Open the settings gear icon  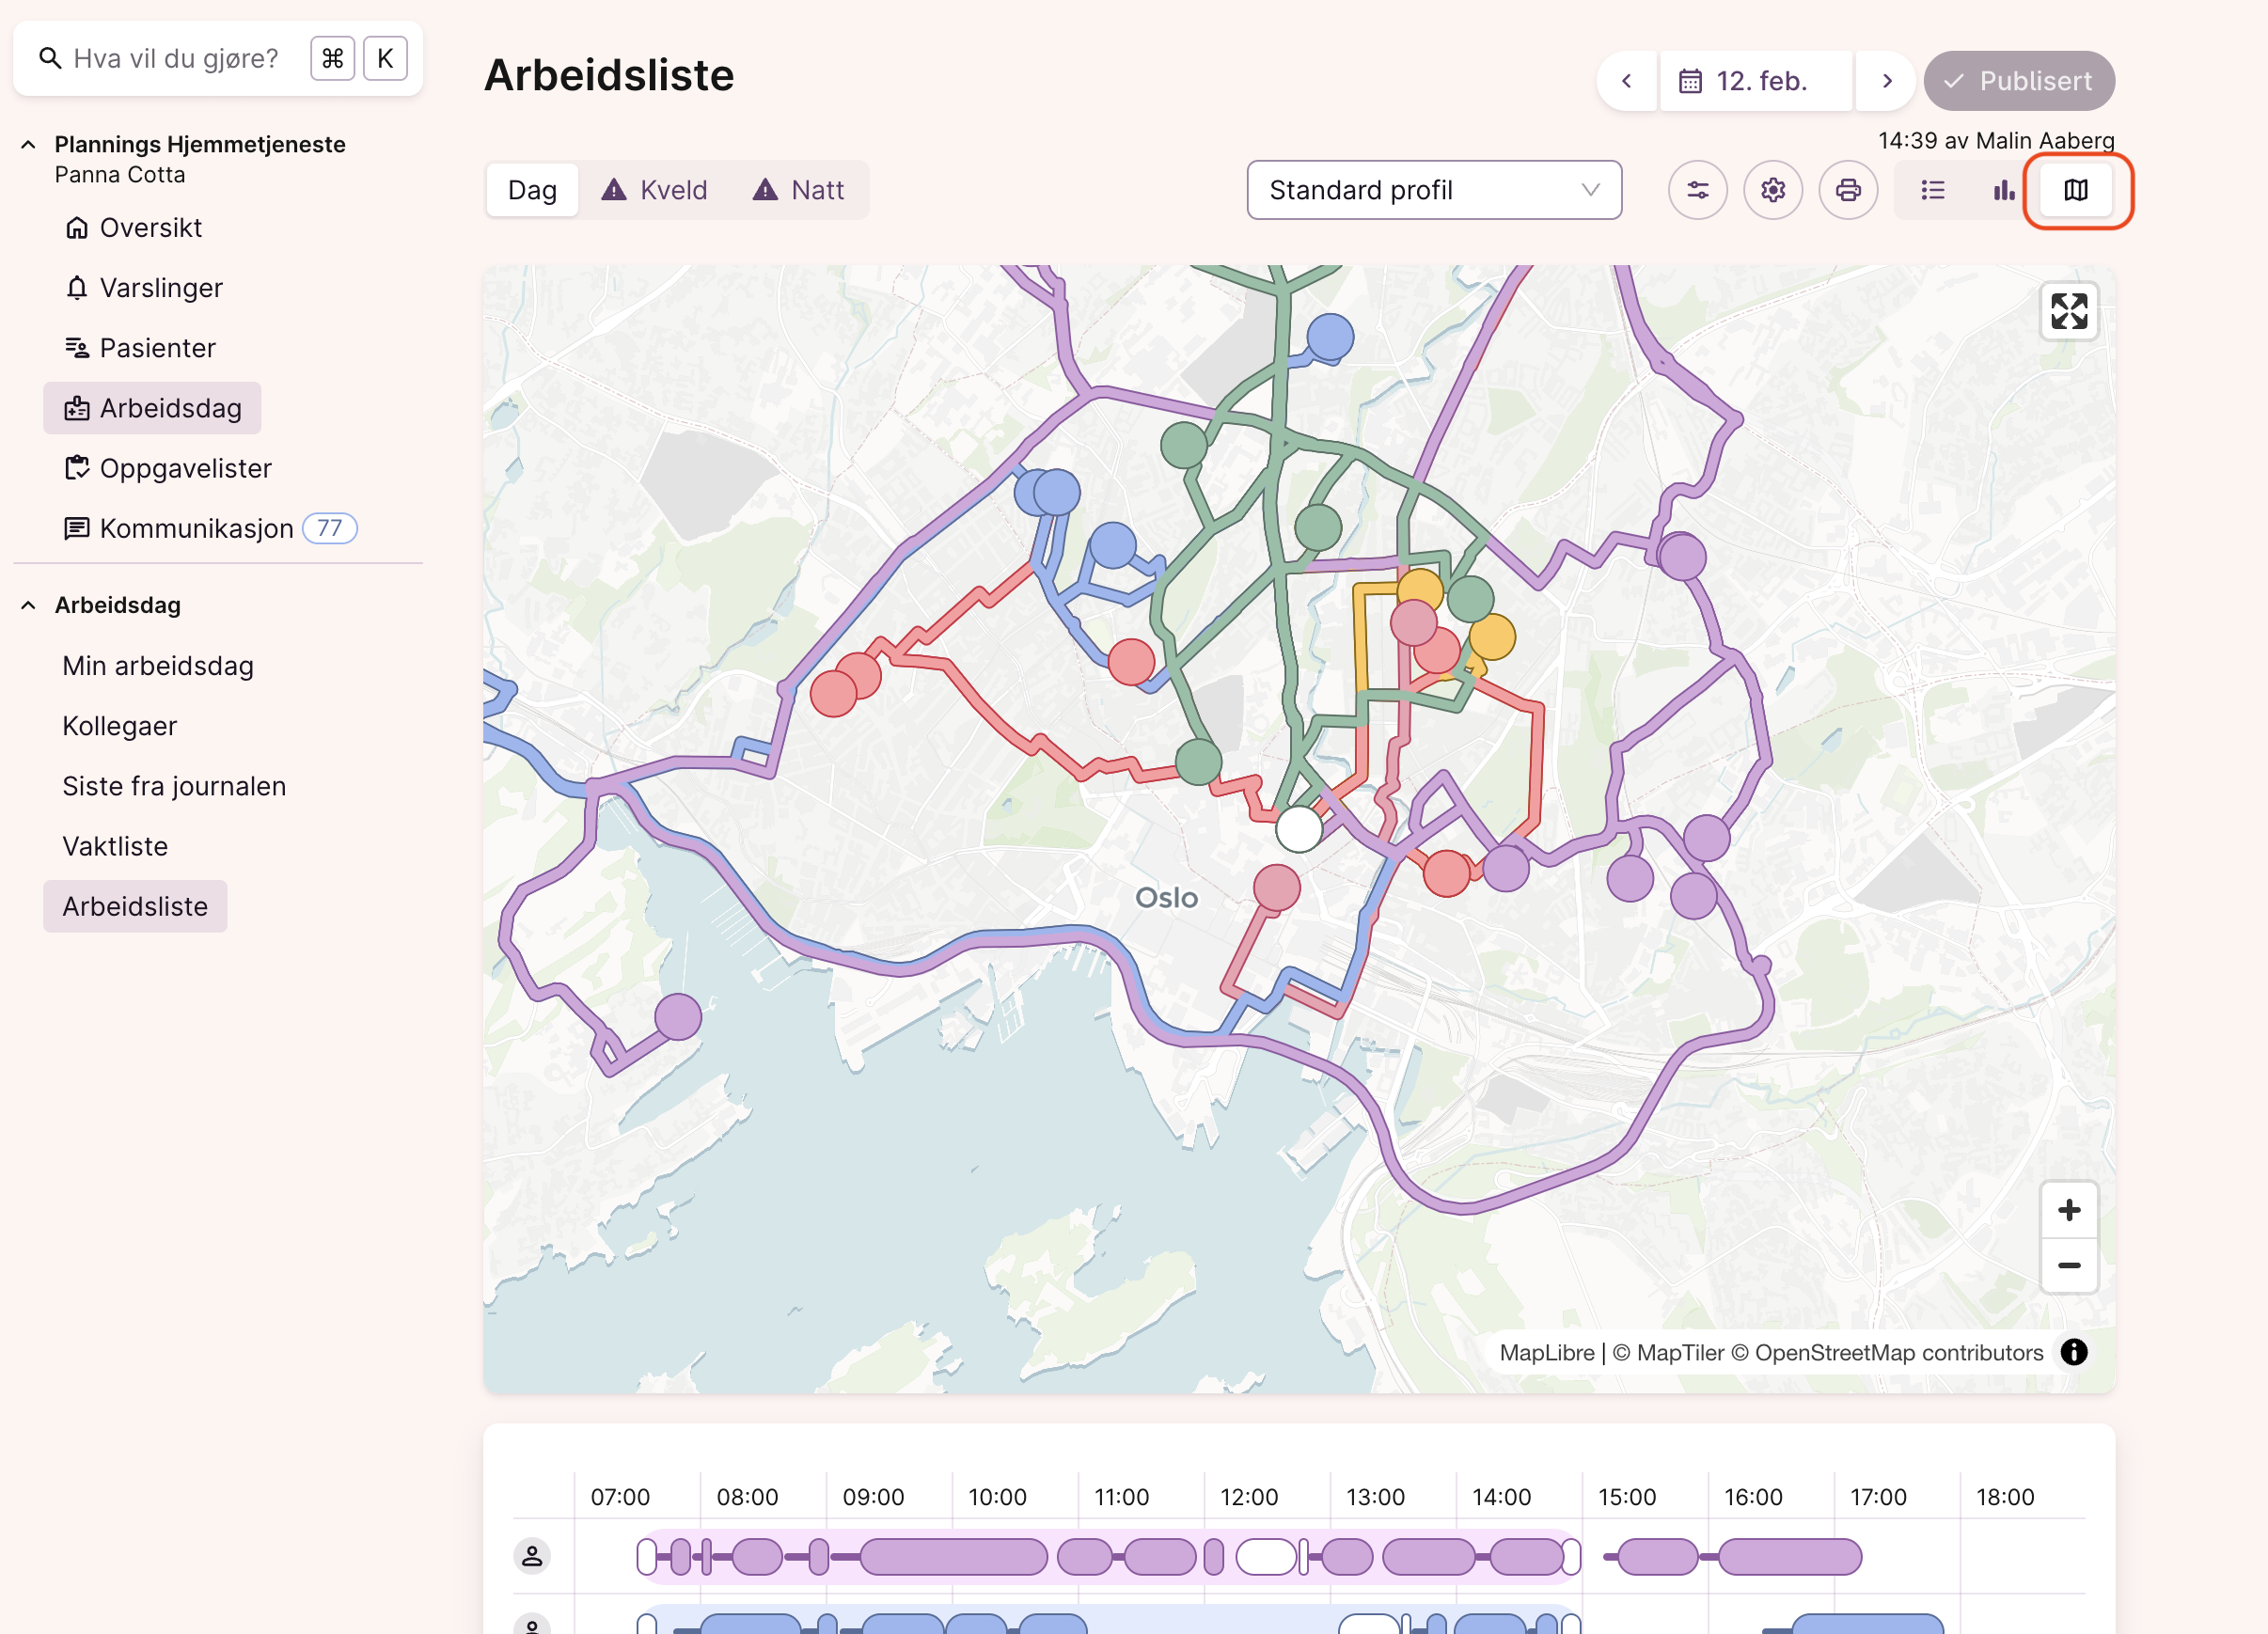pyautogui.click(x=1772, y=190)
